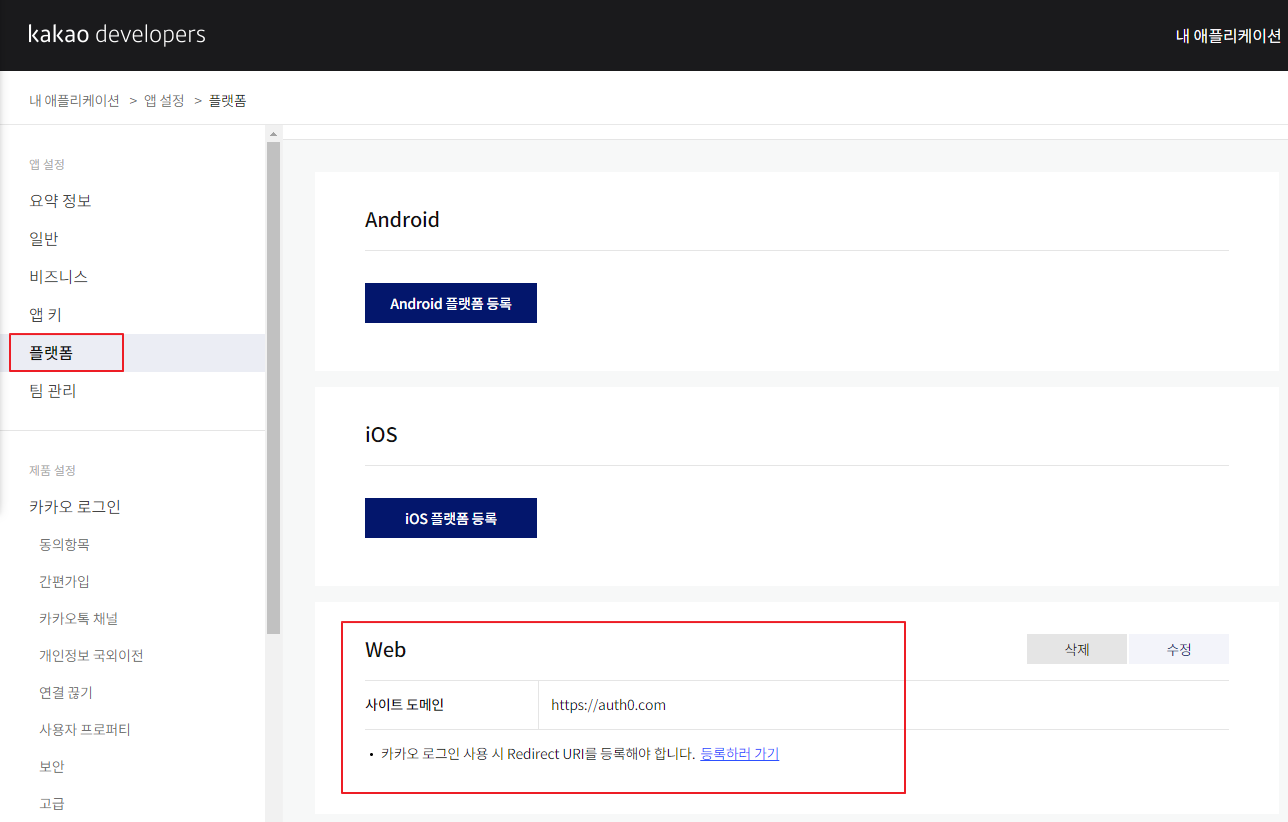Open 앱 키 in the sidebar

46,315
